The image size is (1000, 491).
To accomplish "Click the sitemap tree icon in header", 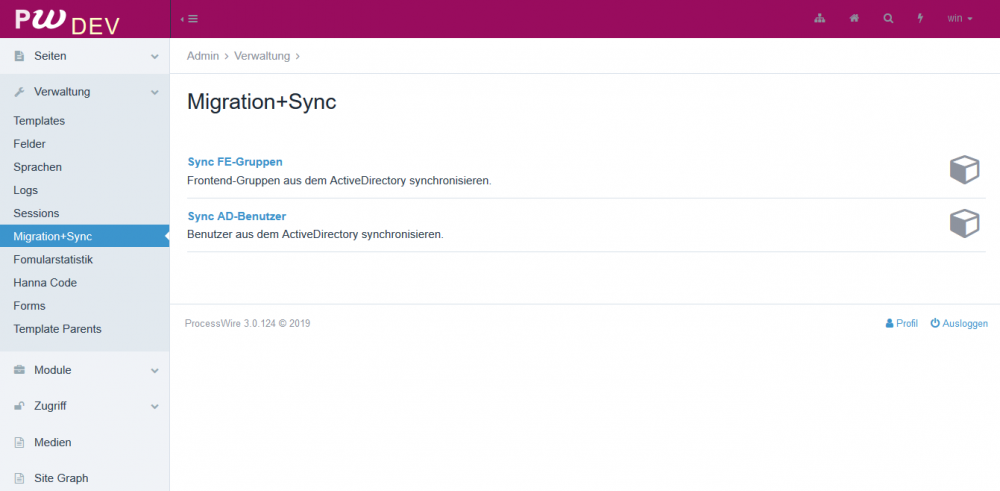I will coord(819,19).
